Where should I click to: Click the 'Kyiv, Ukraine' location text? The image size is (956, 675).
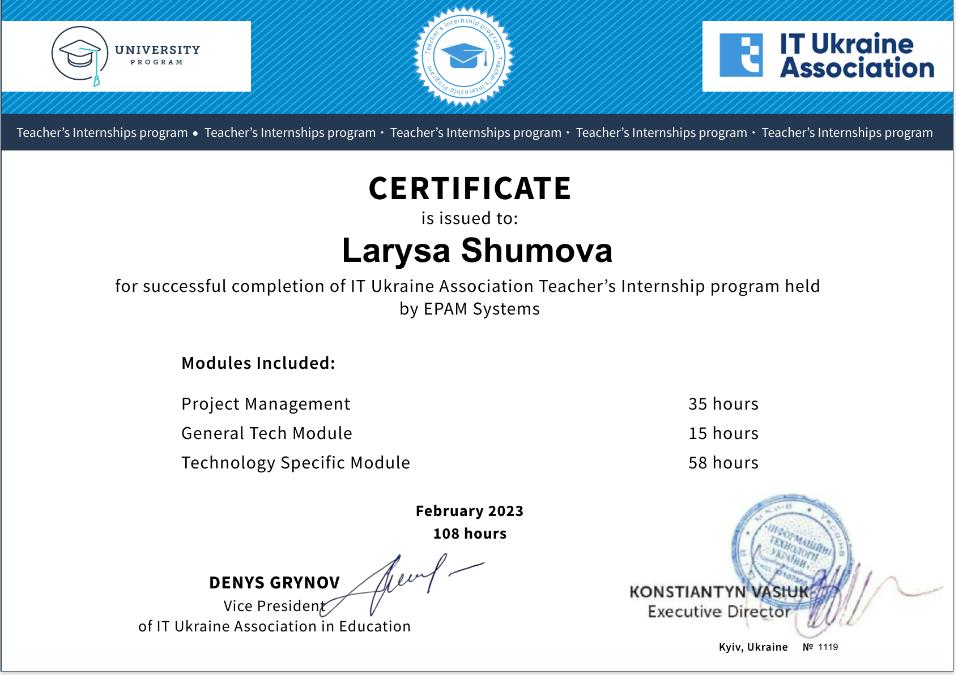pos(753,647)
